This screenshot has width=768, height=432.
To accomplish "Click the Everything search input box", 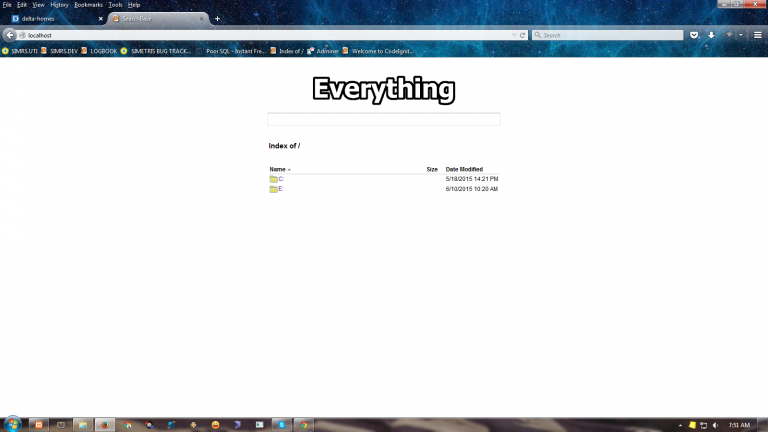I will point(383,119).
